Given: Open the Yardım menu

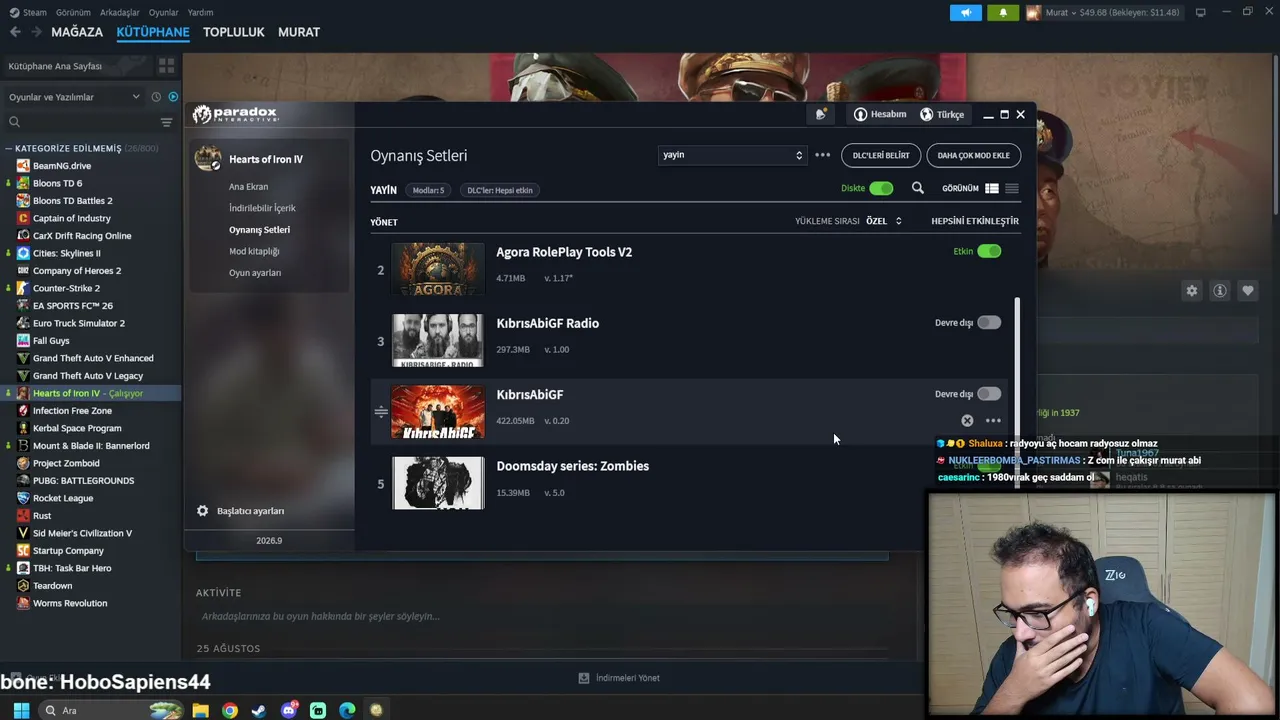Looking at the screenshot, I should click(x=200, y=13).
